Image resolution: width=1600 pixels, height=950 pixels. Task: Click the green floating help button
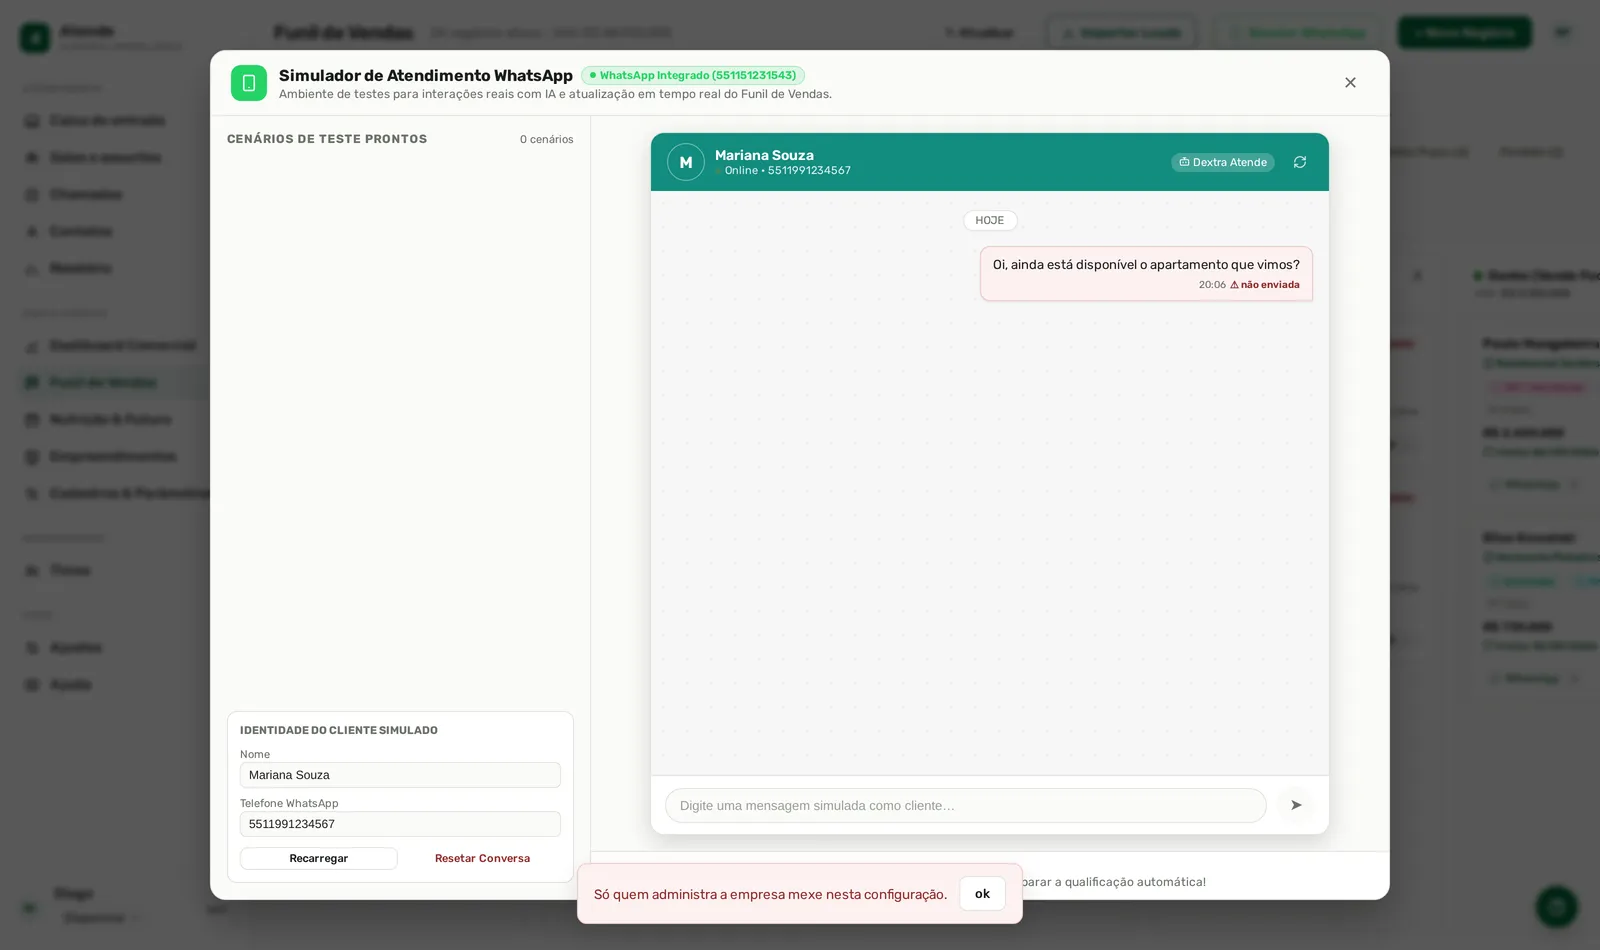click(1557, 907)
